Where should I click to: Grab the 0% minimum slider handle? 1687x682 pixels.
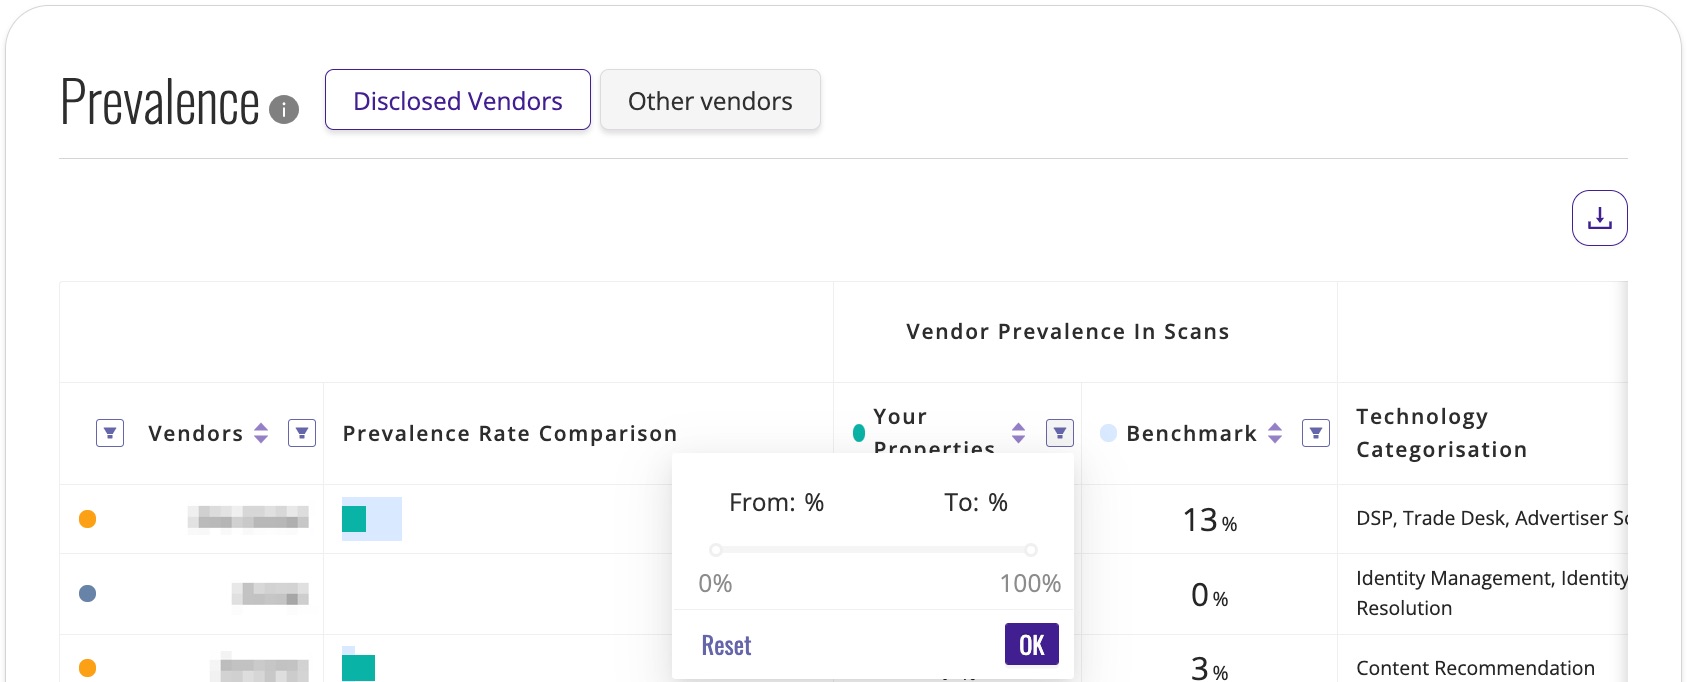click(x=715, y=550)
